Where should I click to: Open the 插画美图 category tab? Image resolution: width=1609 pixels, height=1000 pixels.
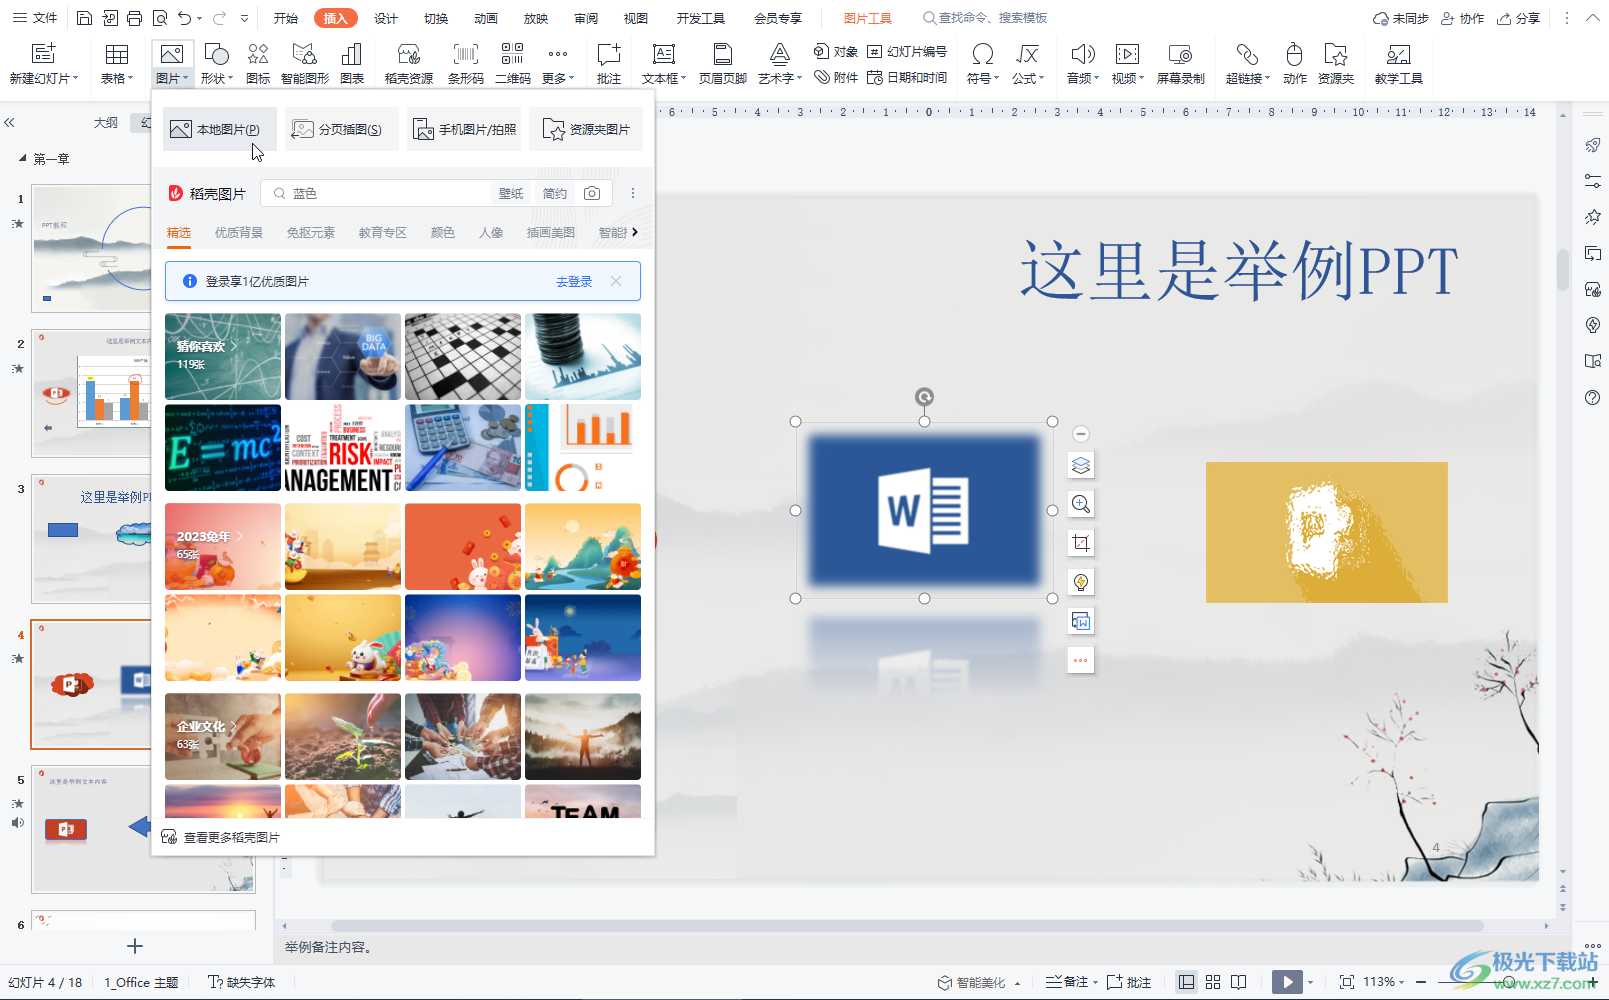click(551, 233)
